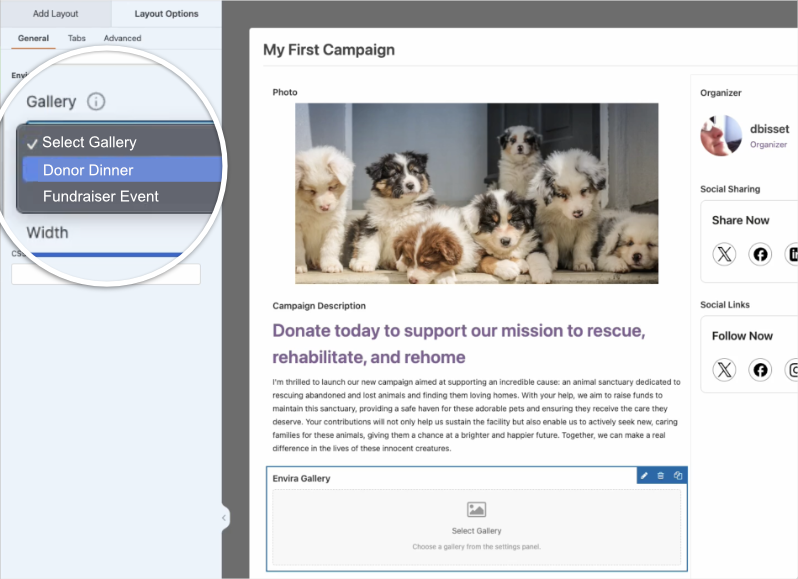This screenshot has width=798, height=579.
Task: Switch to Add Layout tab
Action: click(55, 14)
